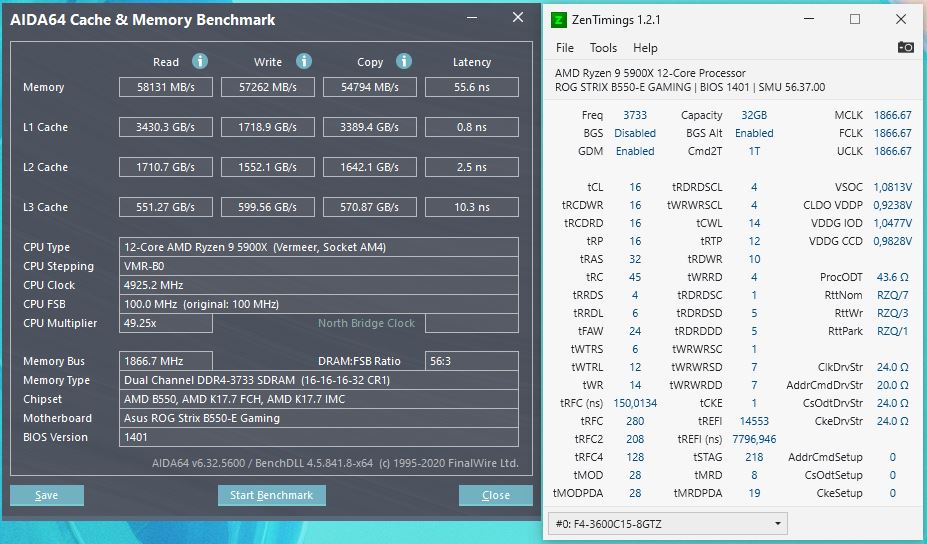Click the Read info icon in AIDA64

200,61
